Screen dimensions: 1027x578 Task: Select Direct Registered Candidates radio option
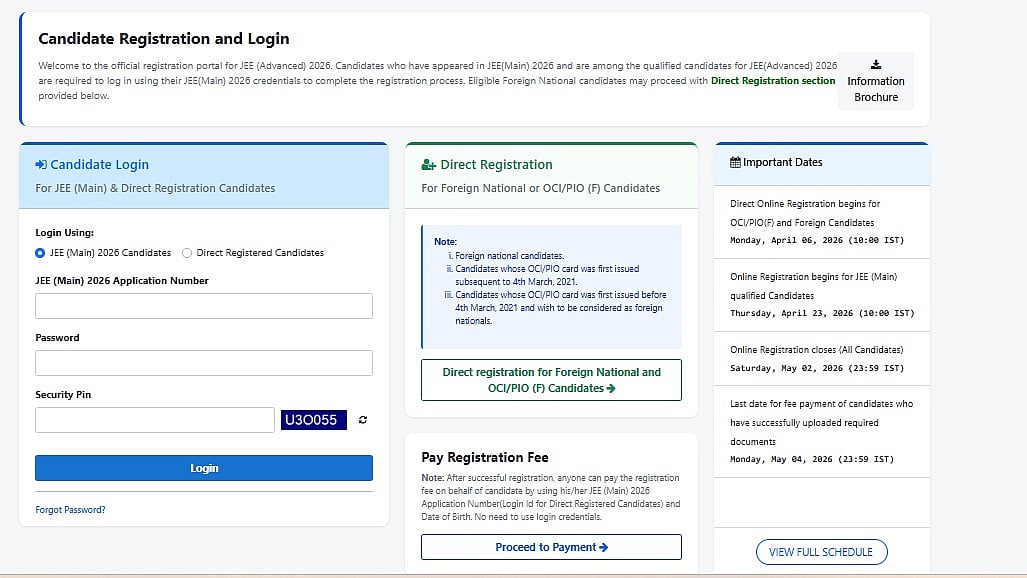click(187, 253)
